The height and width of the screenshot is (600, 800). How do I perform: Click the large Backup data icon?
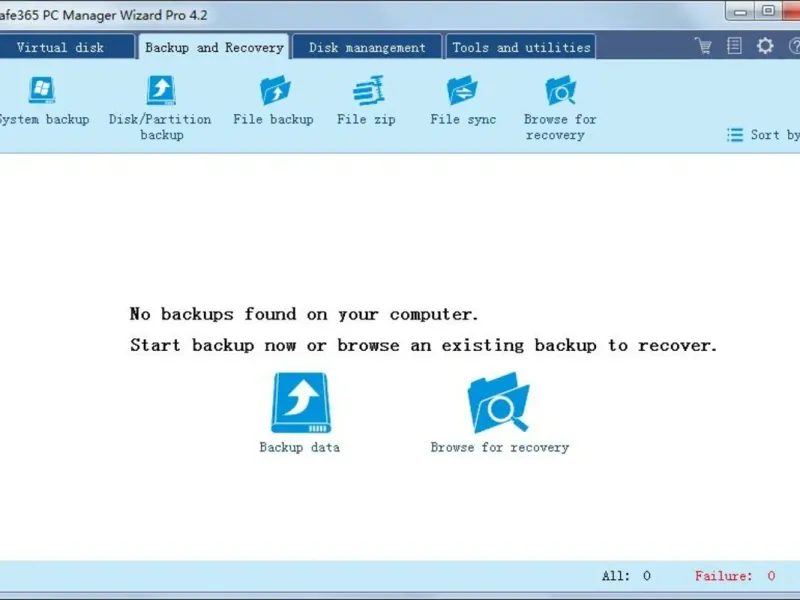[301, 403]
